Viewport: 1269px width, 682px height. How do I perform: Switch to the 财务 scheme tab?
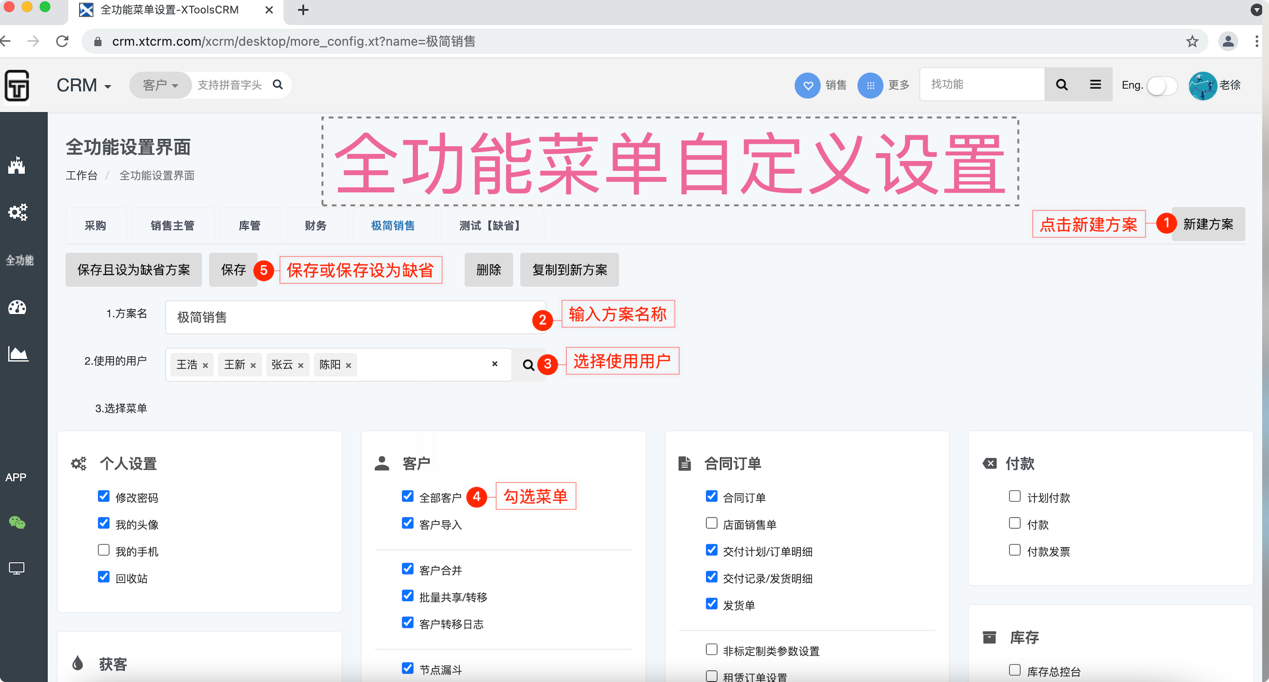pyautogui.click(x=316, y=226)
